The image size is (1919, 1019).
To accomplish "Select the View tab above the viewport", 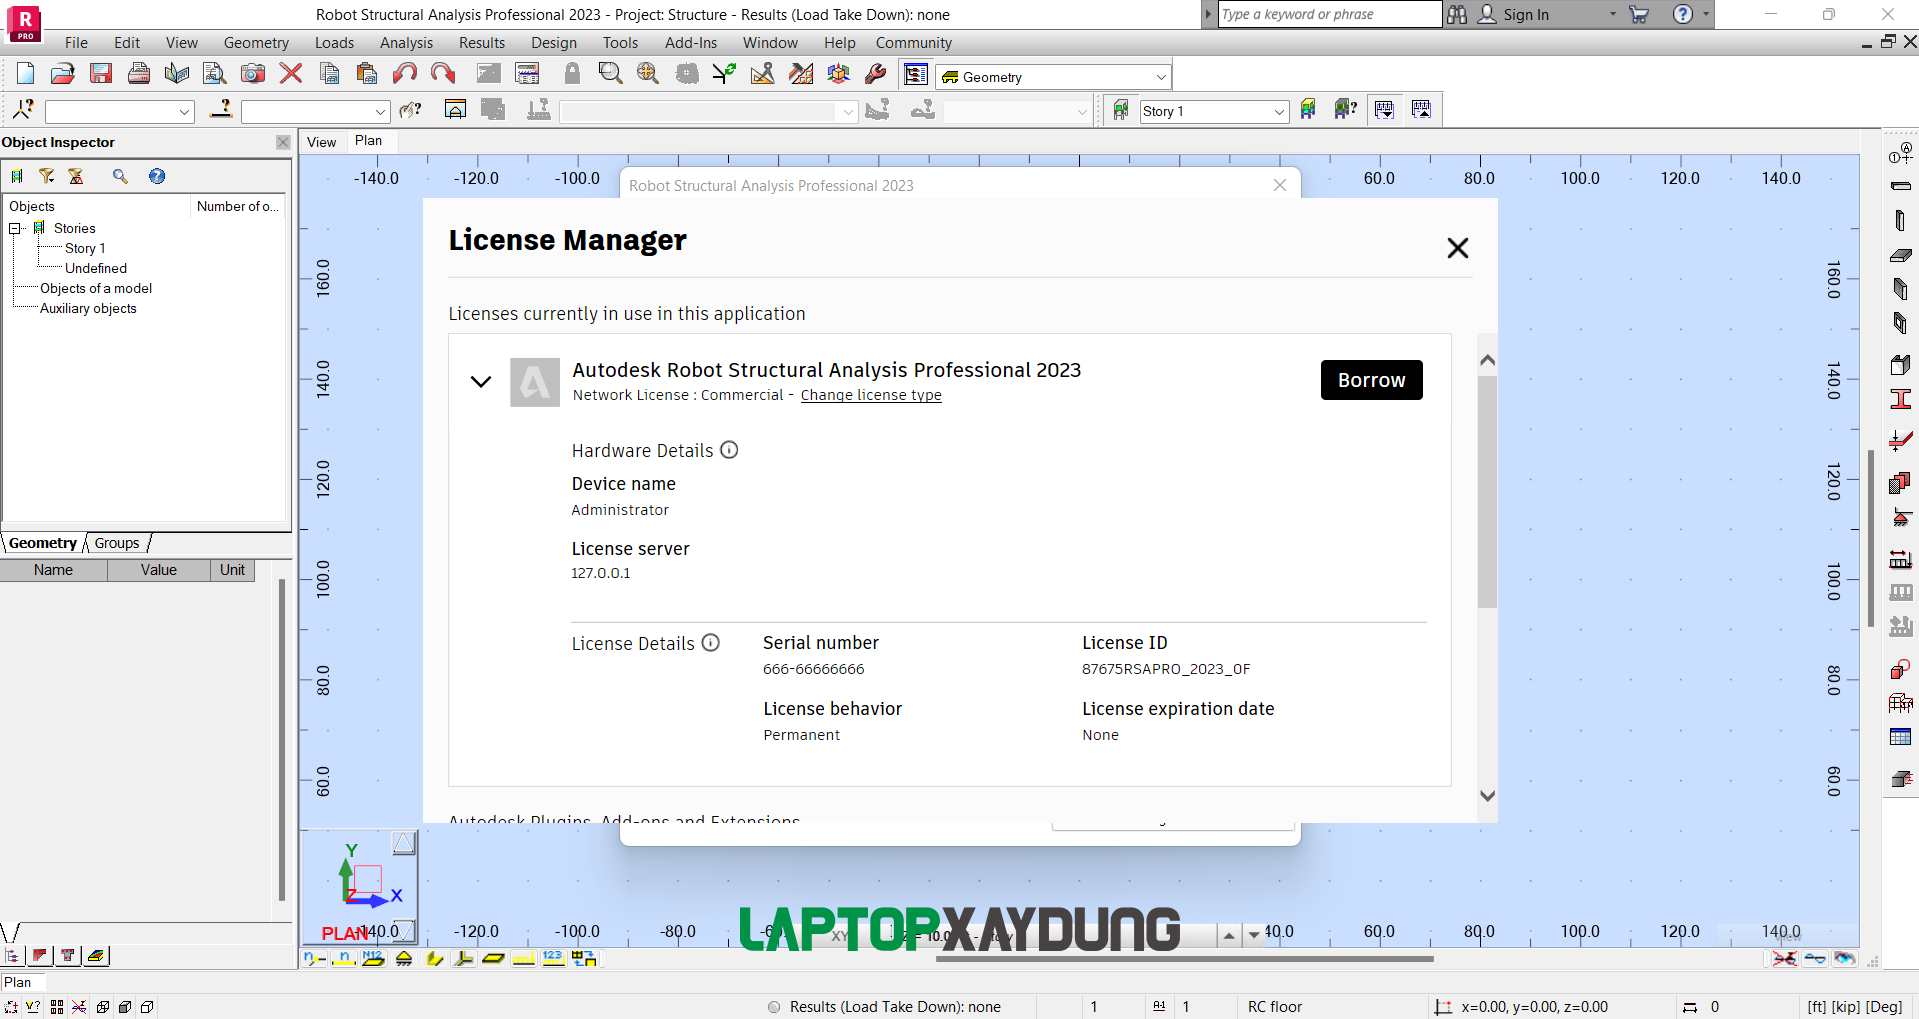I will click(x=320, y=141).
